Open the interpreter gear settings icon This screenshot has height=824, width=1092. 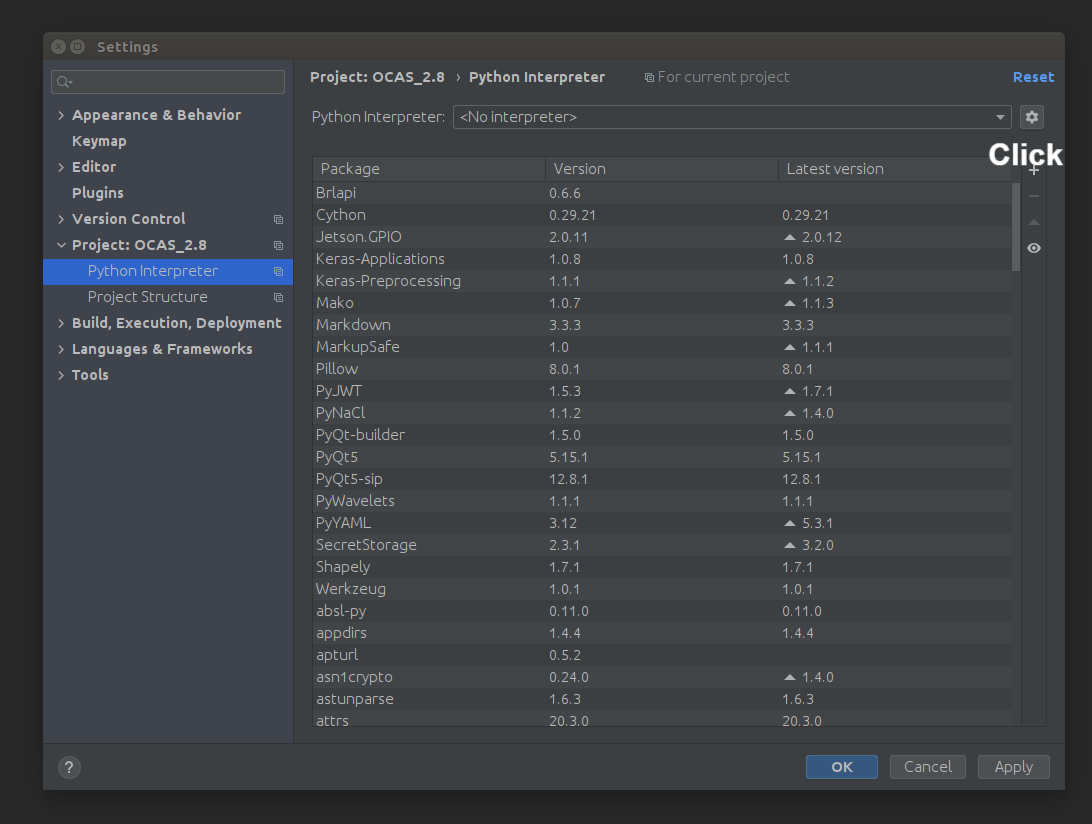(x=1031, y=117)
